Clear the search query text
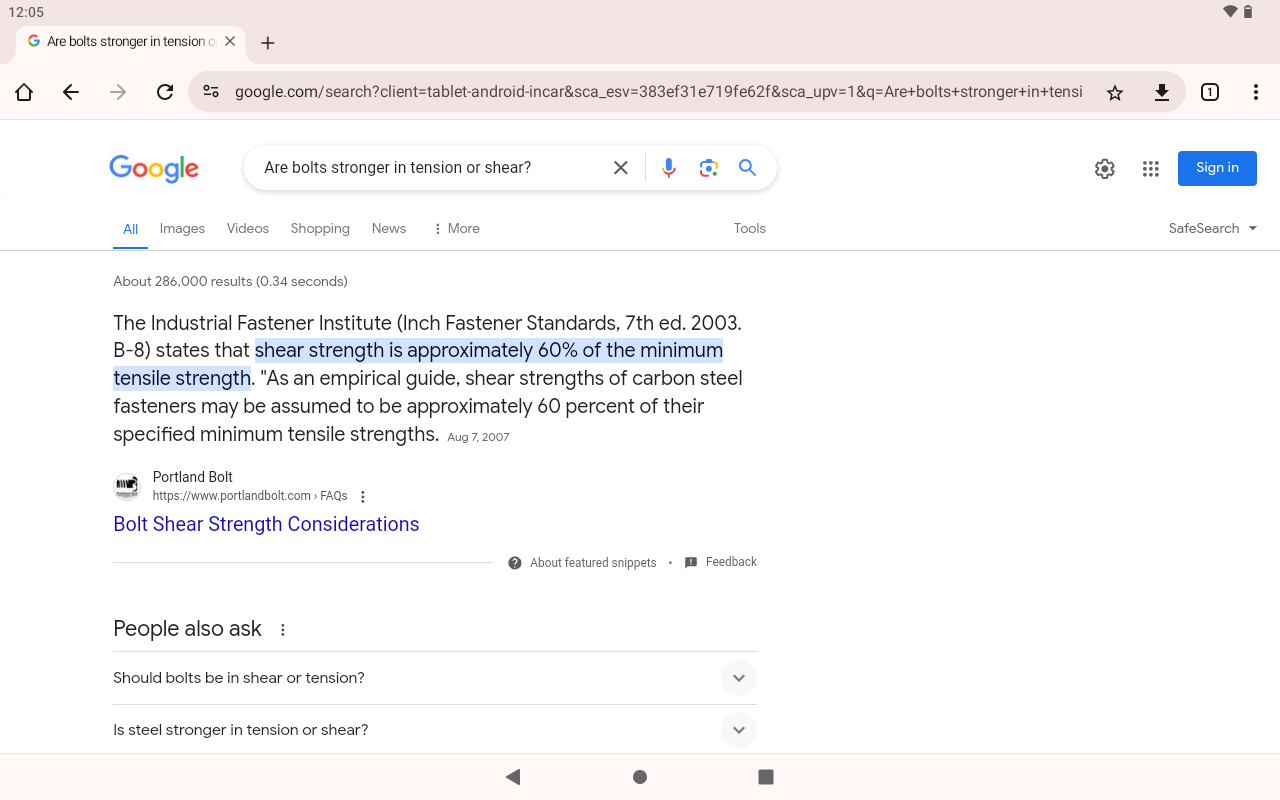 pos(621,168)
